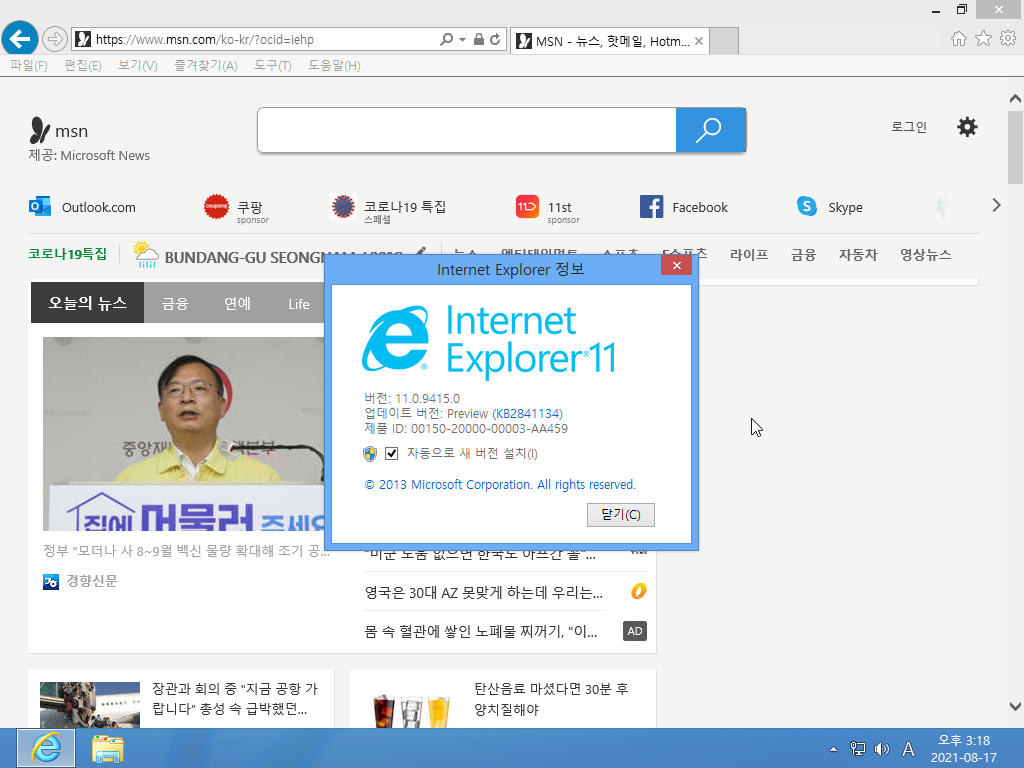Open article 탄산음료 마셨다면 30분 후
This screenshot has height=768, width=1024.
click(x=551, y=699)
